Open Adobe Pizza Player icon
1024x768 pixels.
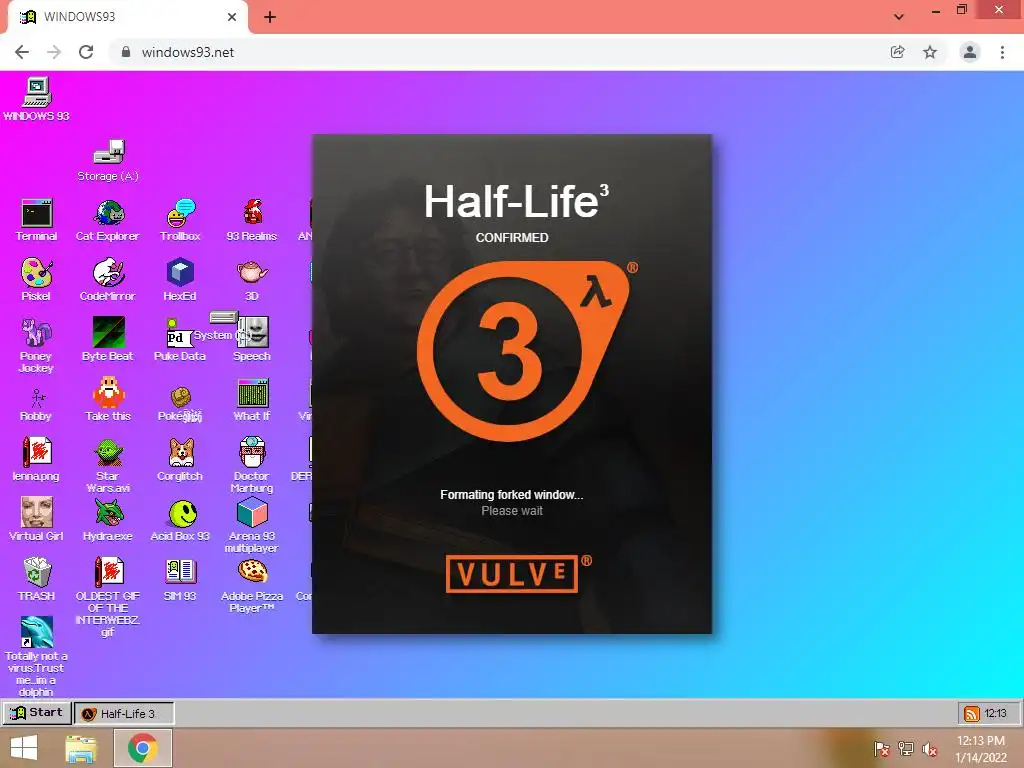[252, 585]
